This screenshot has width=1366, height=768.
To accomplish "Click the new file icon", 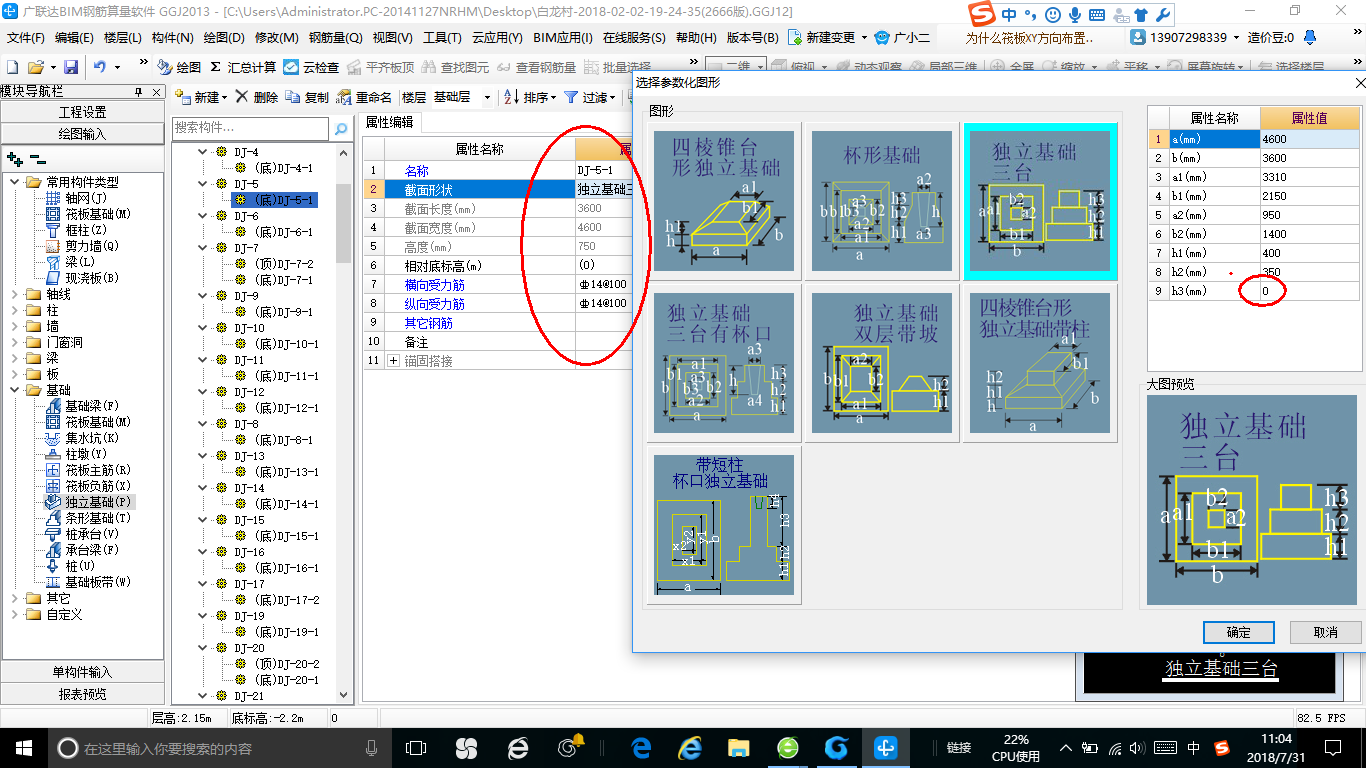I will tap(12, 67).
